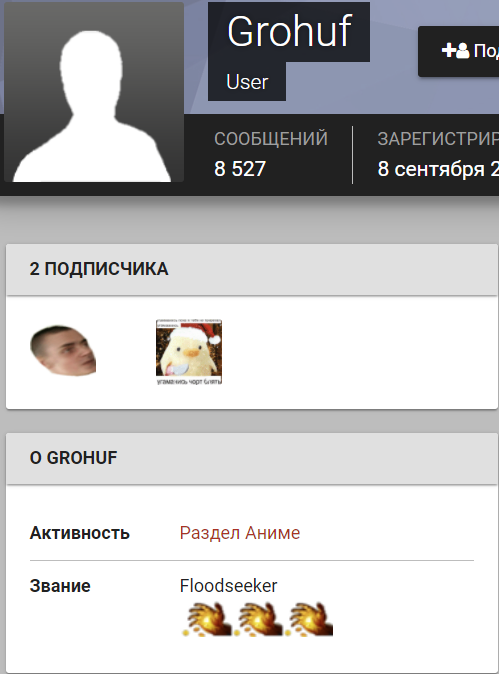Screen dimensions: 499x674
Task: Open the Santa-hat chick subscriber avatar
Action: click(189, 352)
